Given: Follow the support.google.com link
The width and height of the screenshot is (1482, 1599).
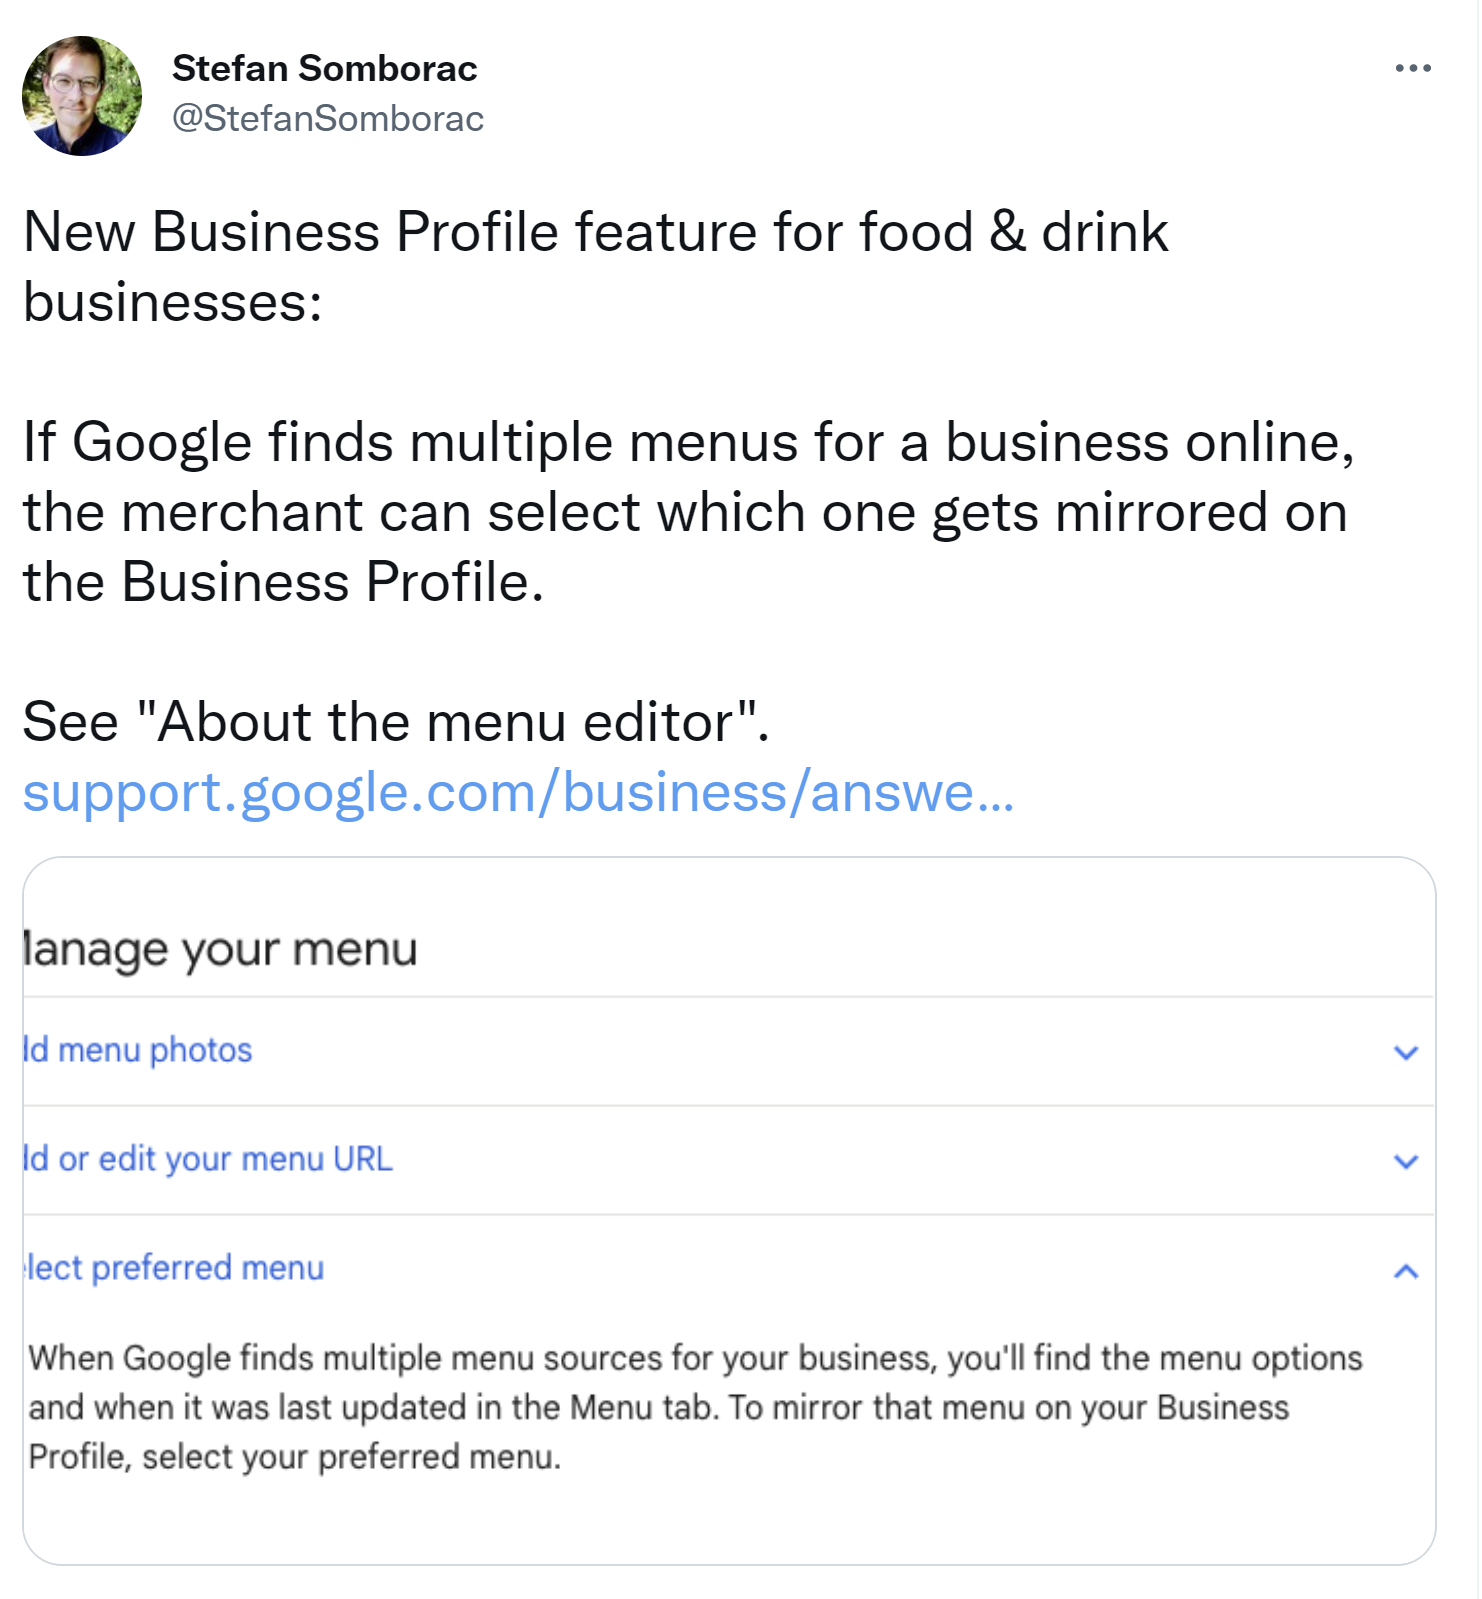Looking at the screenshot, I should point(518,792).
